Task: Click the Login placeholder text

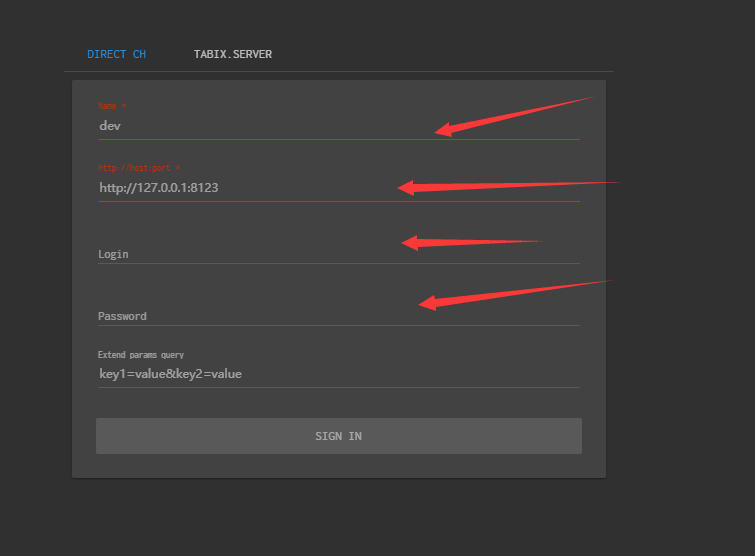Action: coord(113,254)
